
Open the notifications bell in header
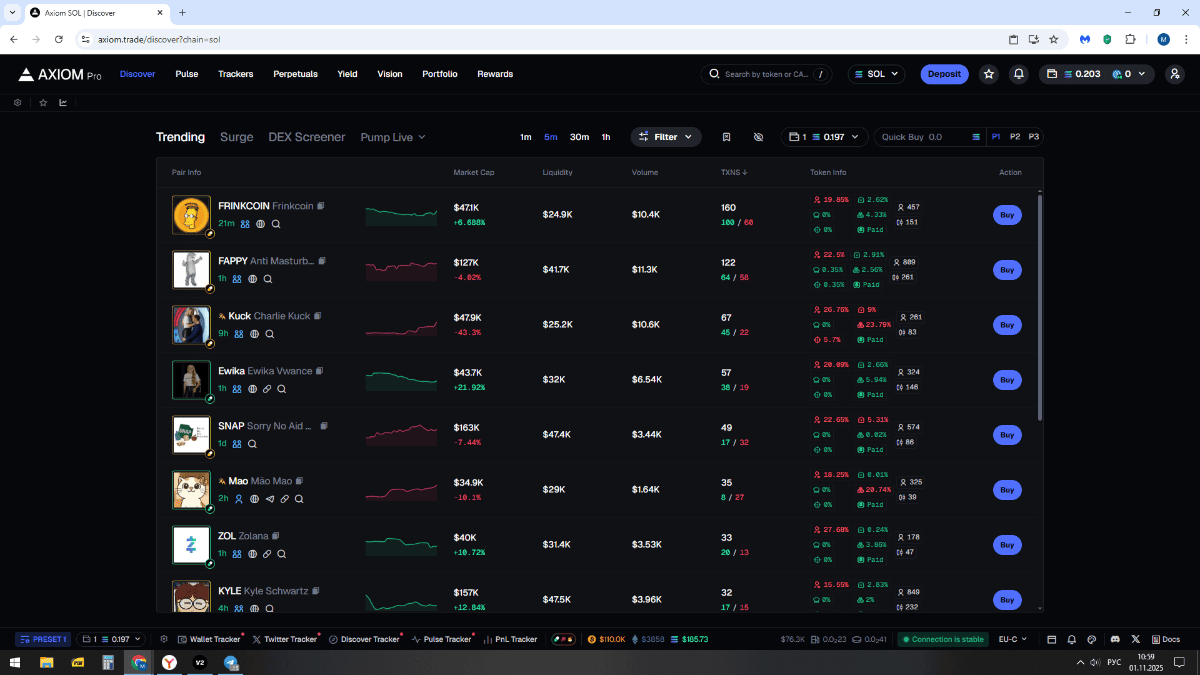(x=1018, y=74)
